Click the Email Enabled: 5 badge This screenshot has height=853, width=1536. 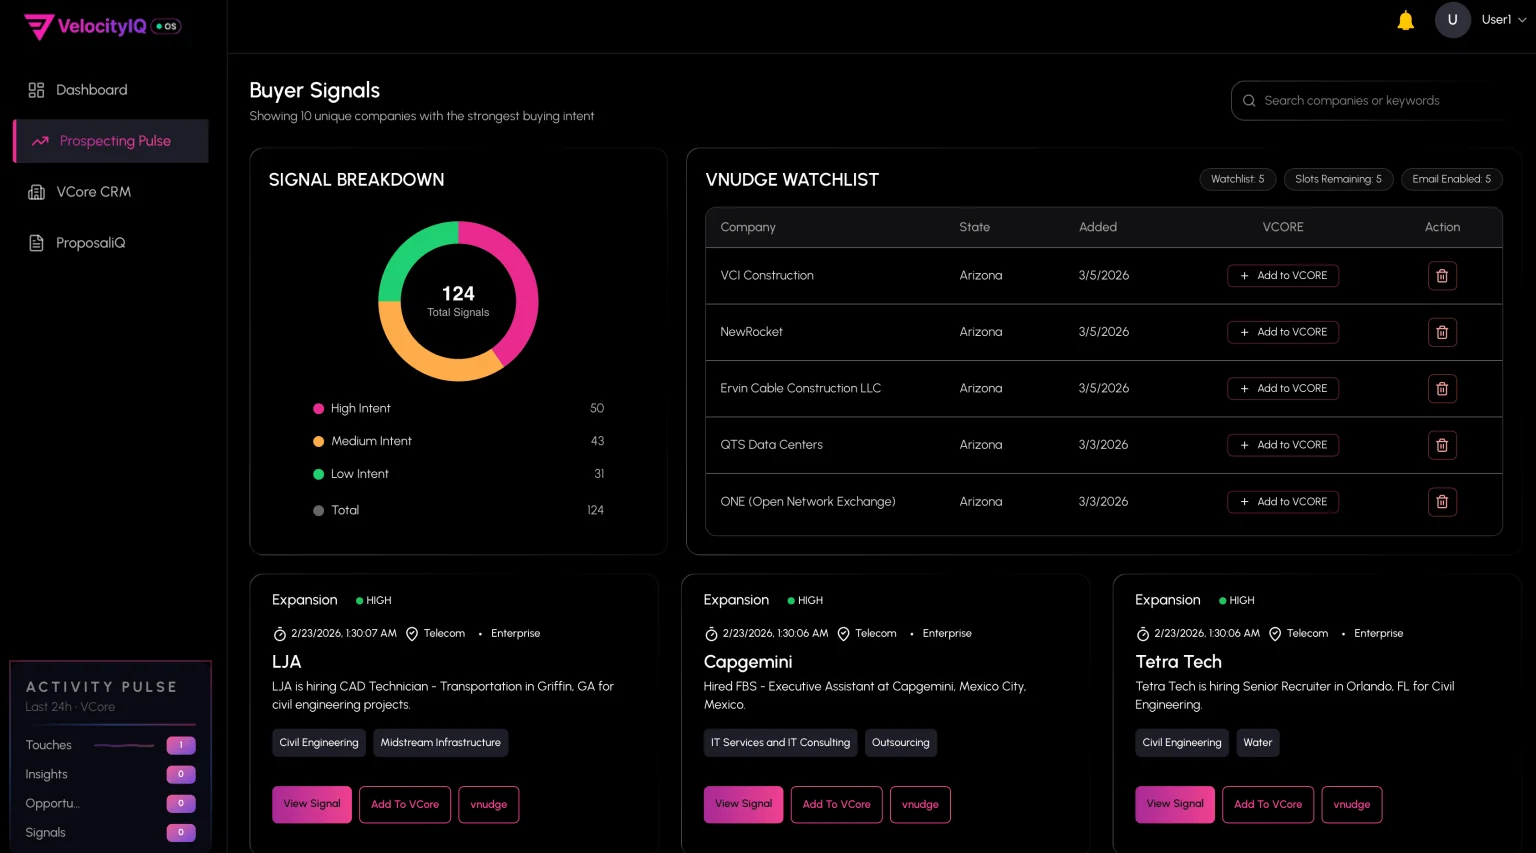pos(1451,179)
